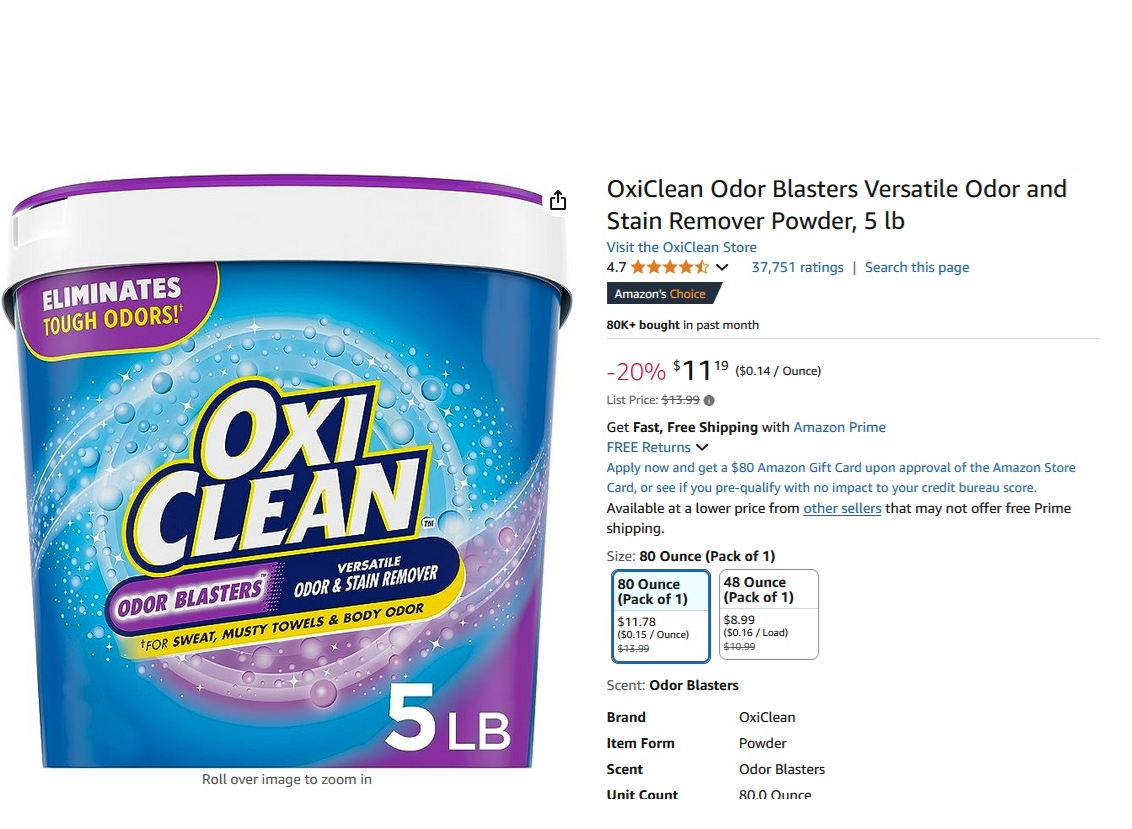Open the Amazon Prime link
Viewport: 1132px width, 829px height.
(839, 427)
